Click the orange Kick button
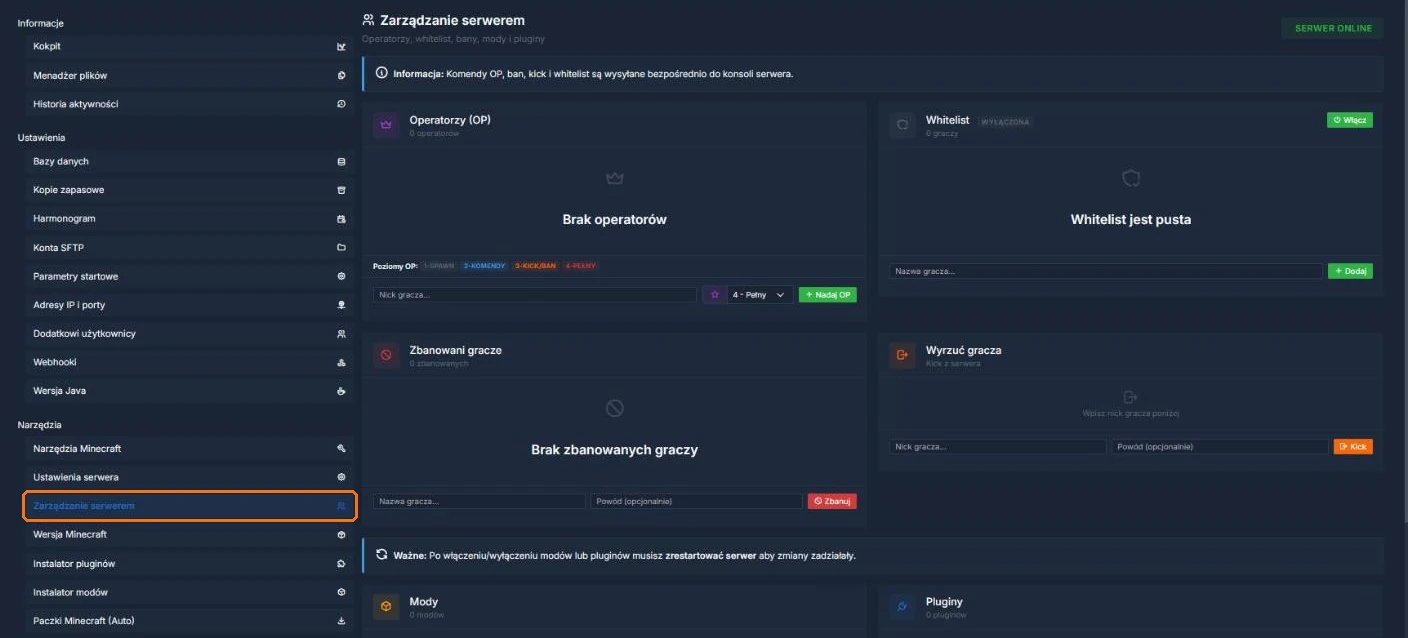This screenshot has width=1408, height=638. pos(1353,447)
